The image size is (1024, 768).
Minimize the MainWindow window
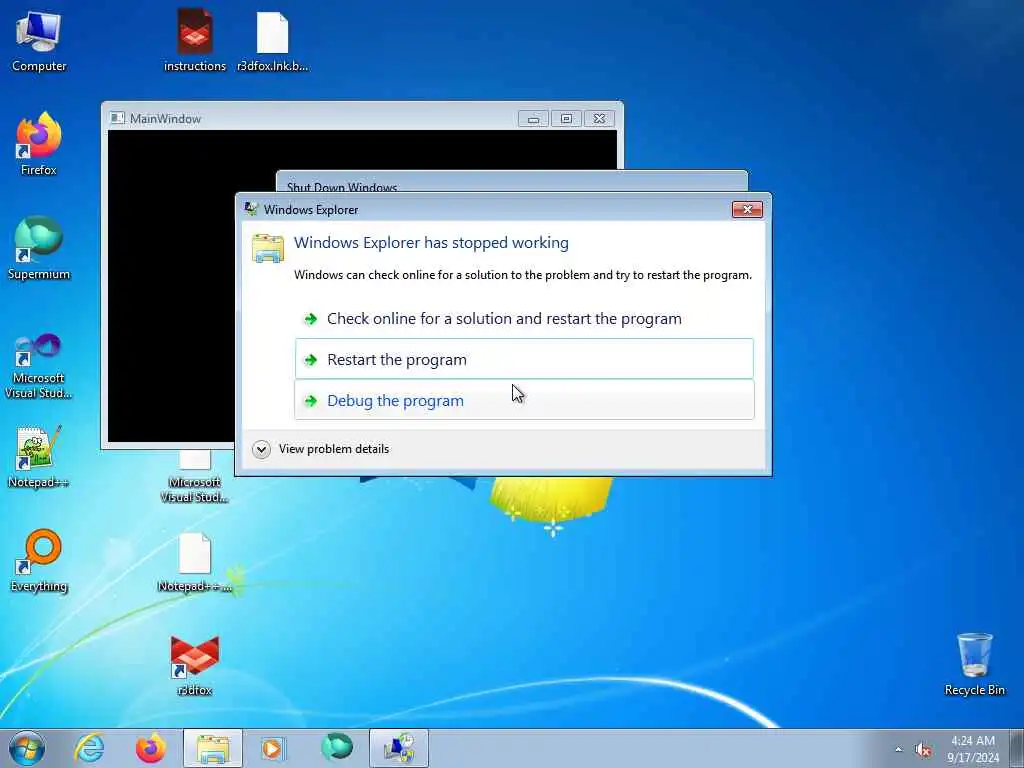[533, 119]
